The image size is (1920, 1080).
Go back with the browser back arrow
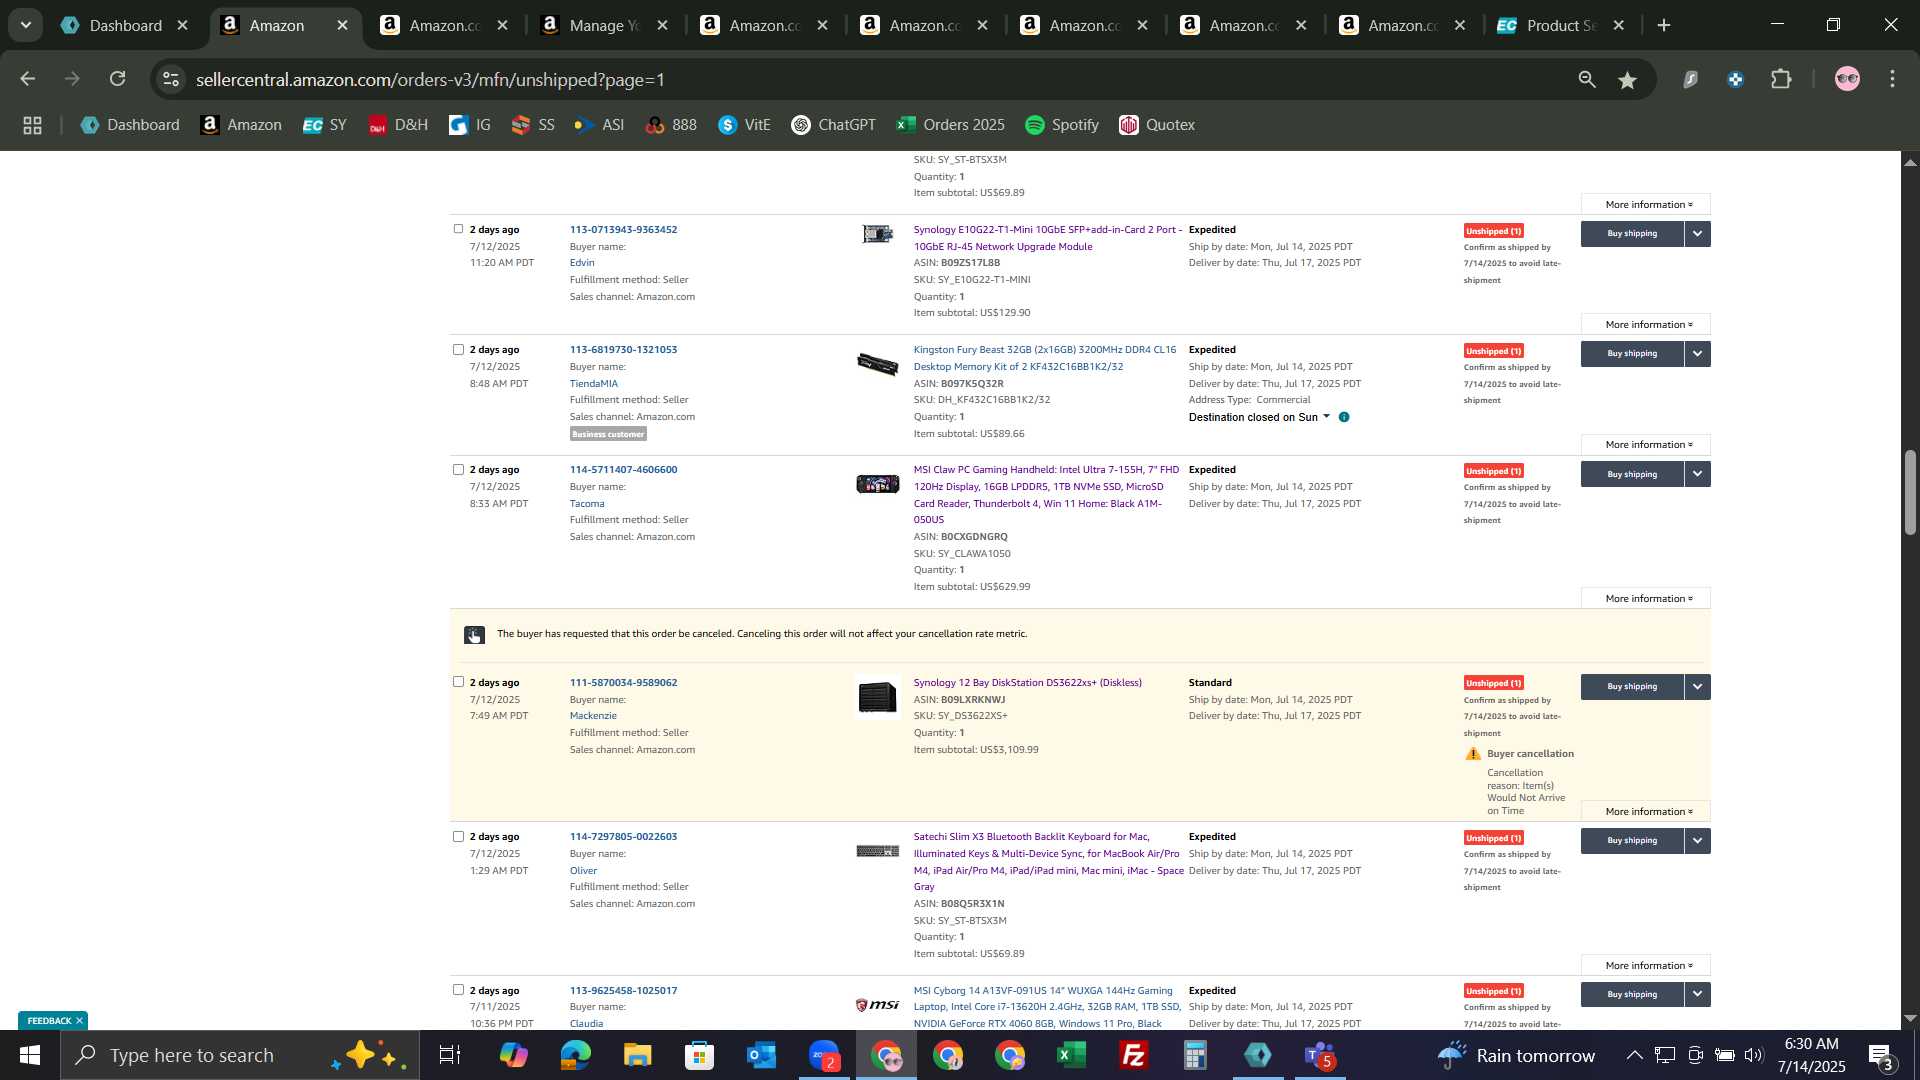[27, 79]
